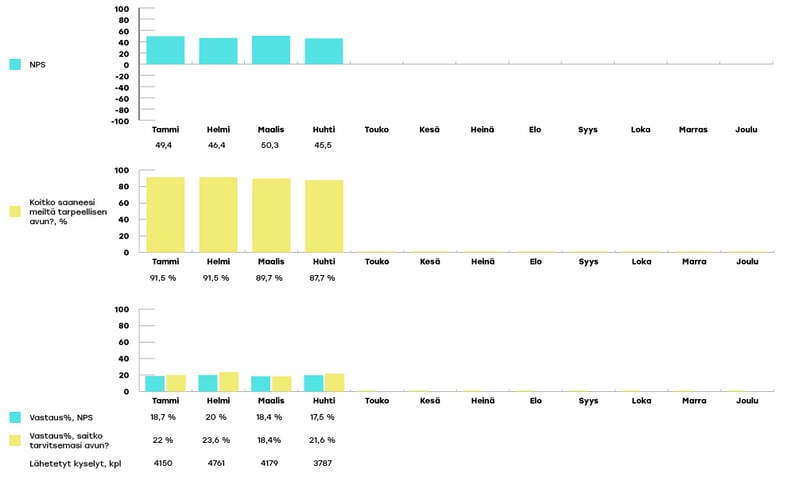Image resolution: width=795 pixels, height=477 pixels.
Task: Click the Helmi yellow bar in bottom chart
Action: point(229,382)
